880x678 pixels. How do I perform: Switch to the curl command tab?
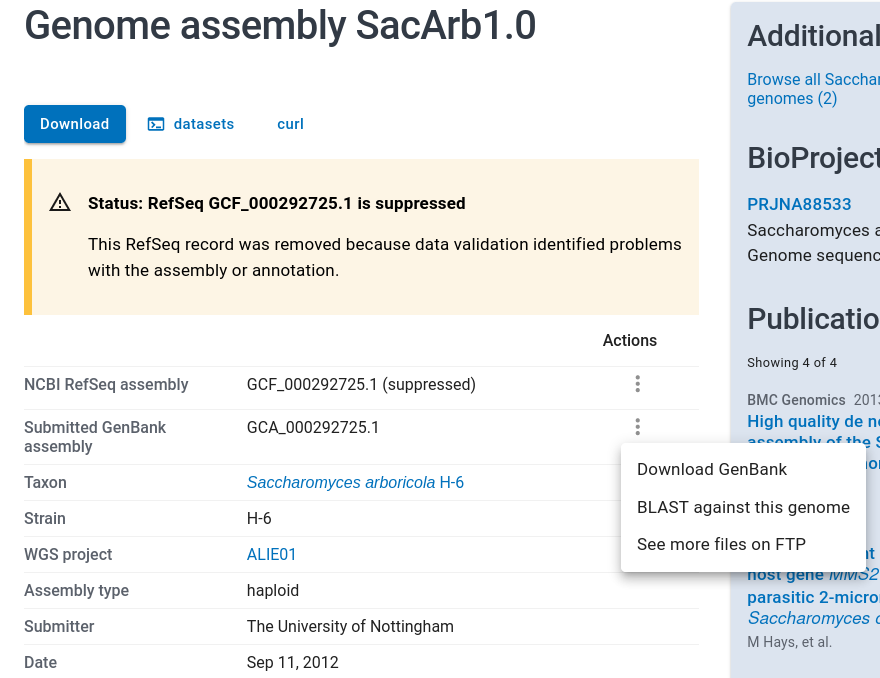[290, 124]
